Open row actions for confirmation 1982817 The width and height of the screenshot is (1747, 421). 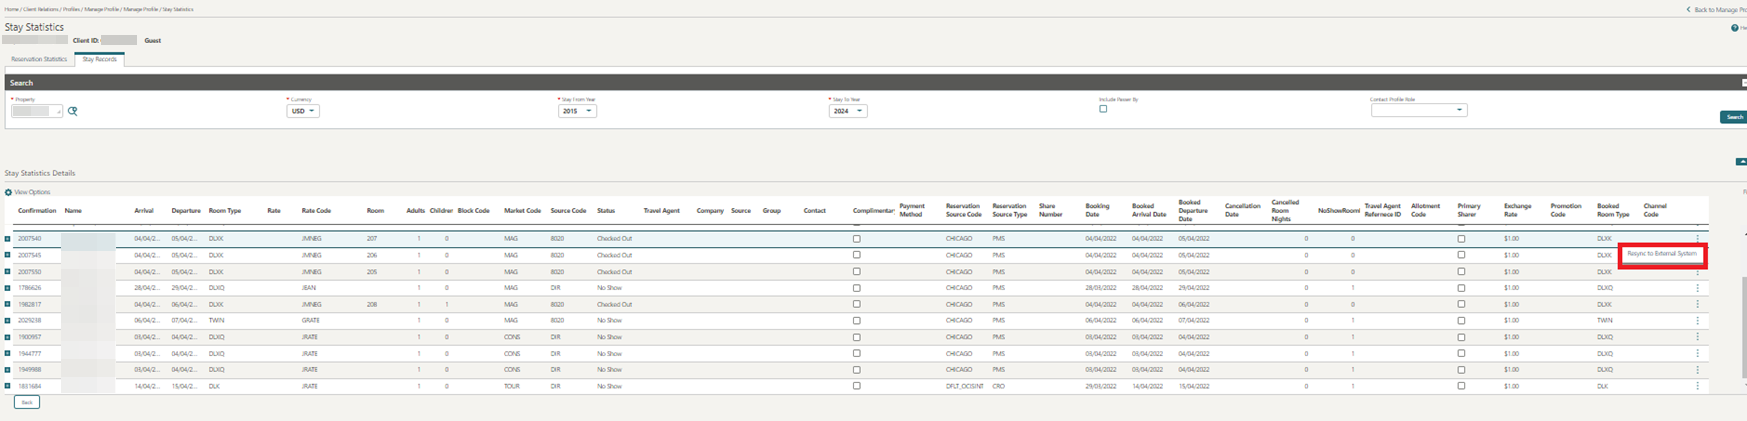(1697, 304)
